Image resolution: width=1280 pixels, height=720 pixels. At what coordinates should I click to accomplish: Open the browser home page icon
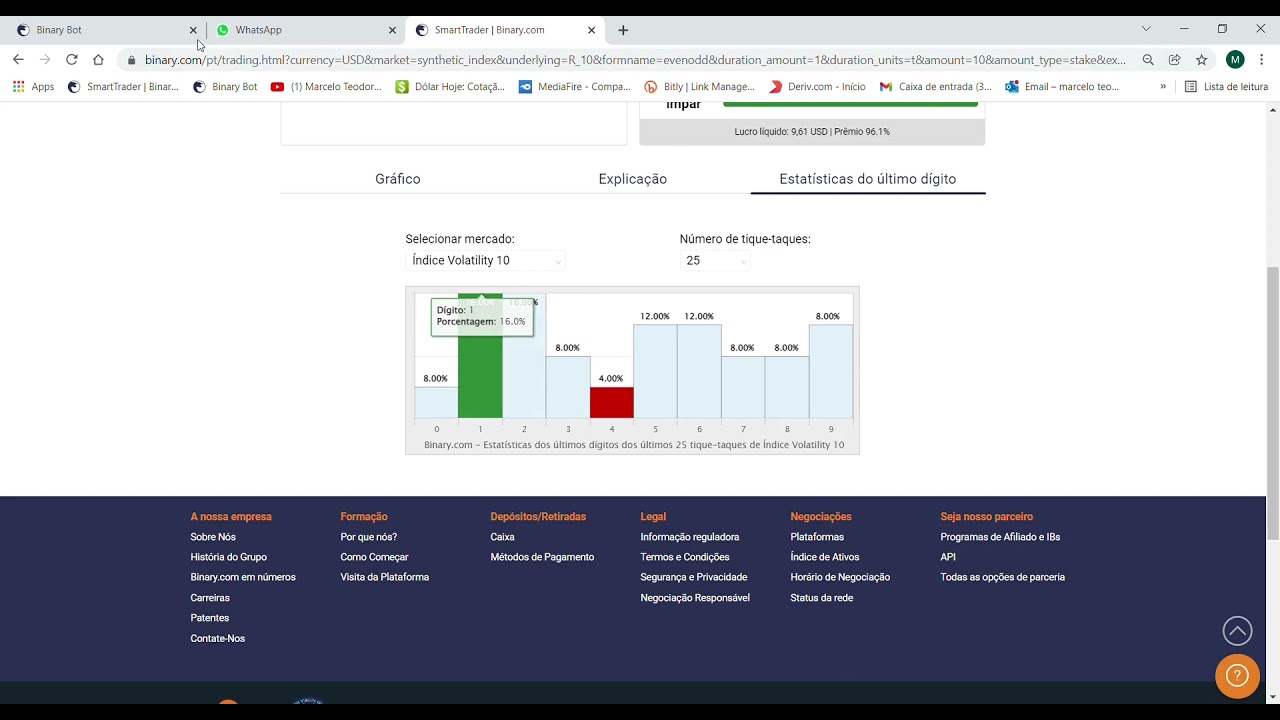click(98, 60)
